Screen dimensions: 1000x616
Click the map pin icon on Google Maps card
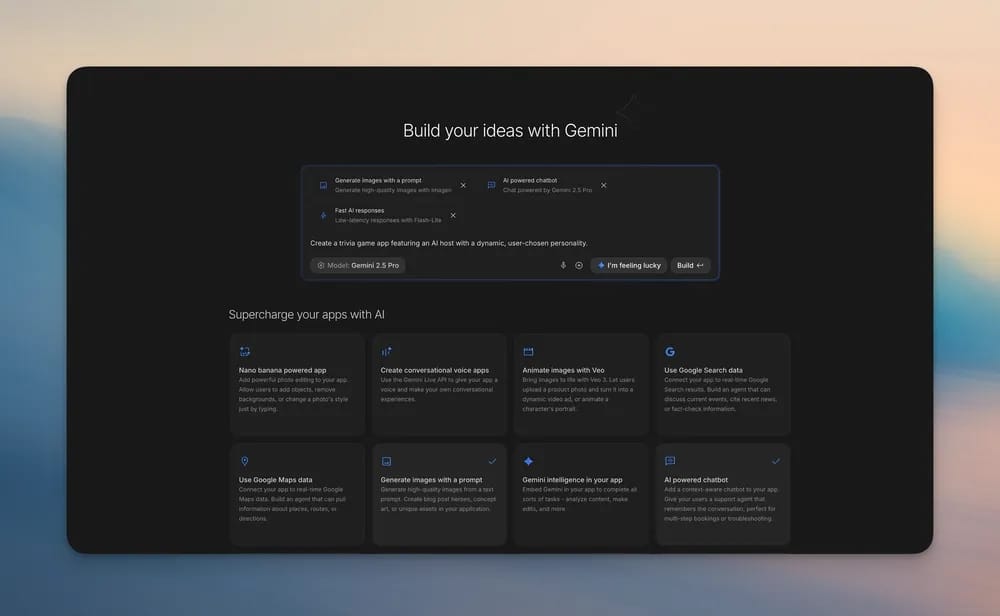pyautogui.click(x=245, y=461)
